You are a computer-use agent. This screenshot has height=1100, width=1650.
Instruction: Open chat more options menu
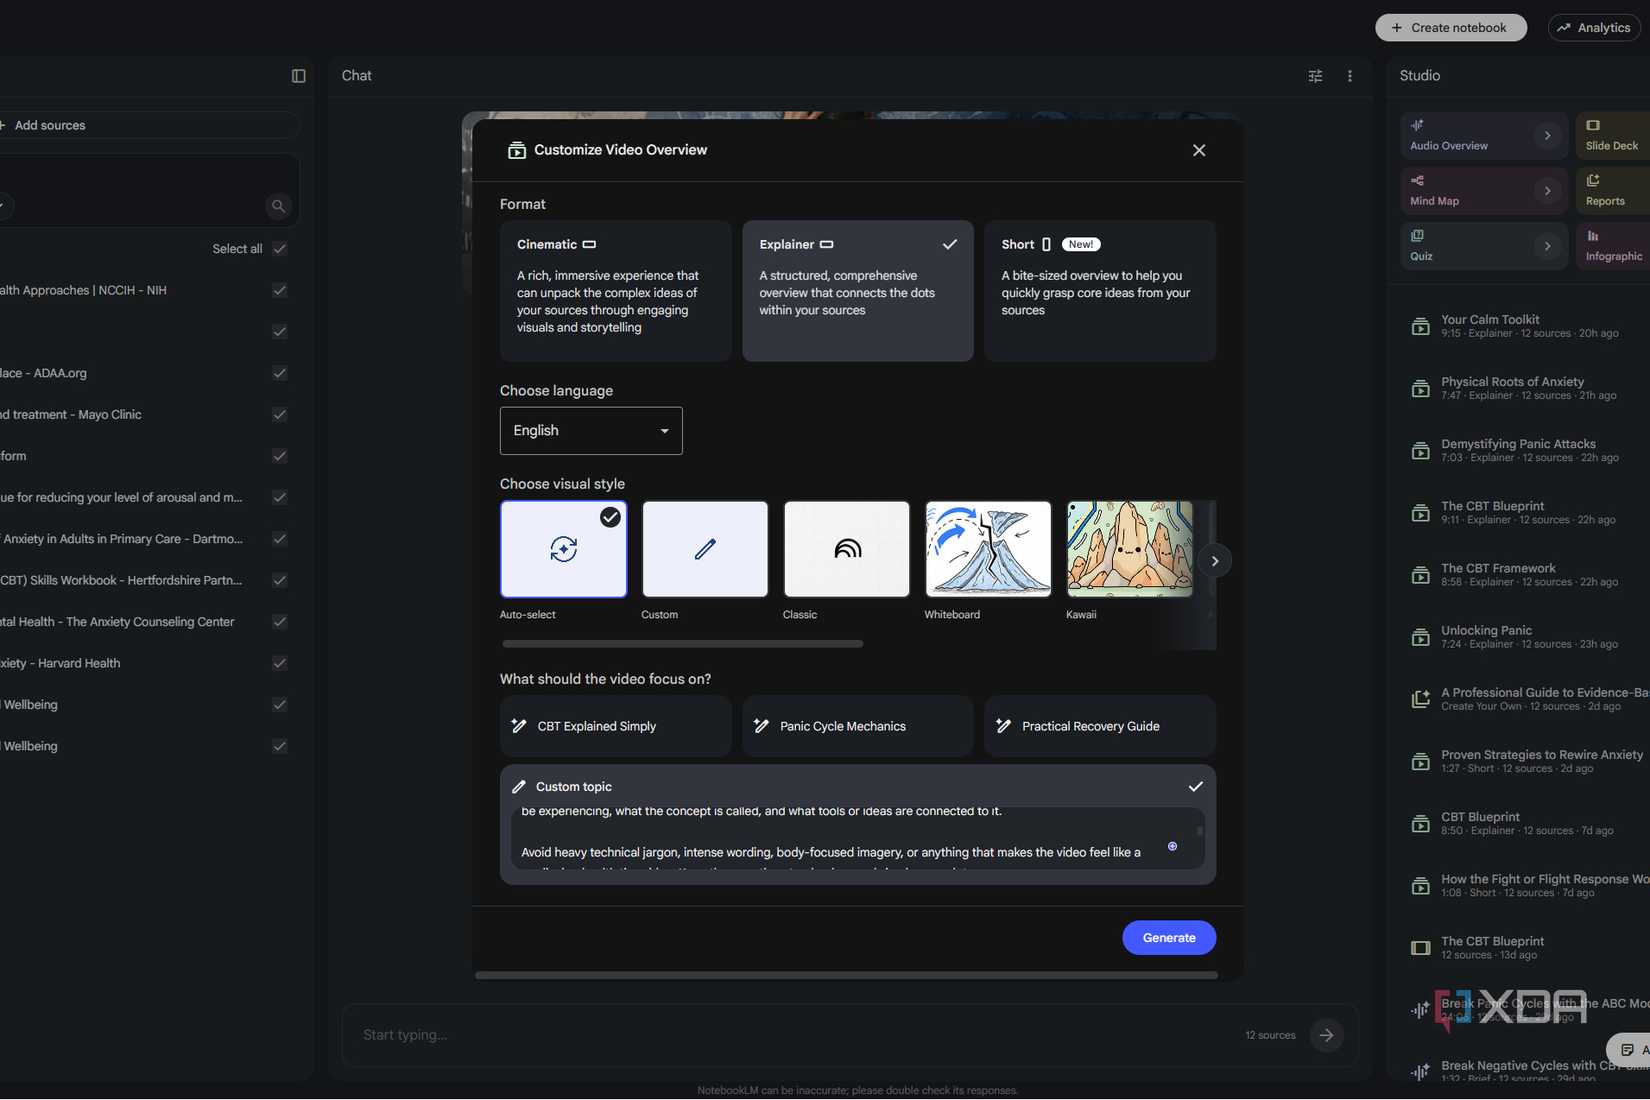1349,76
